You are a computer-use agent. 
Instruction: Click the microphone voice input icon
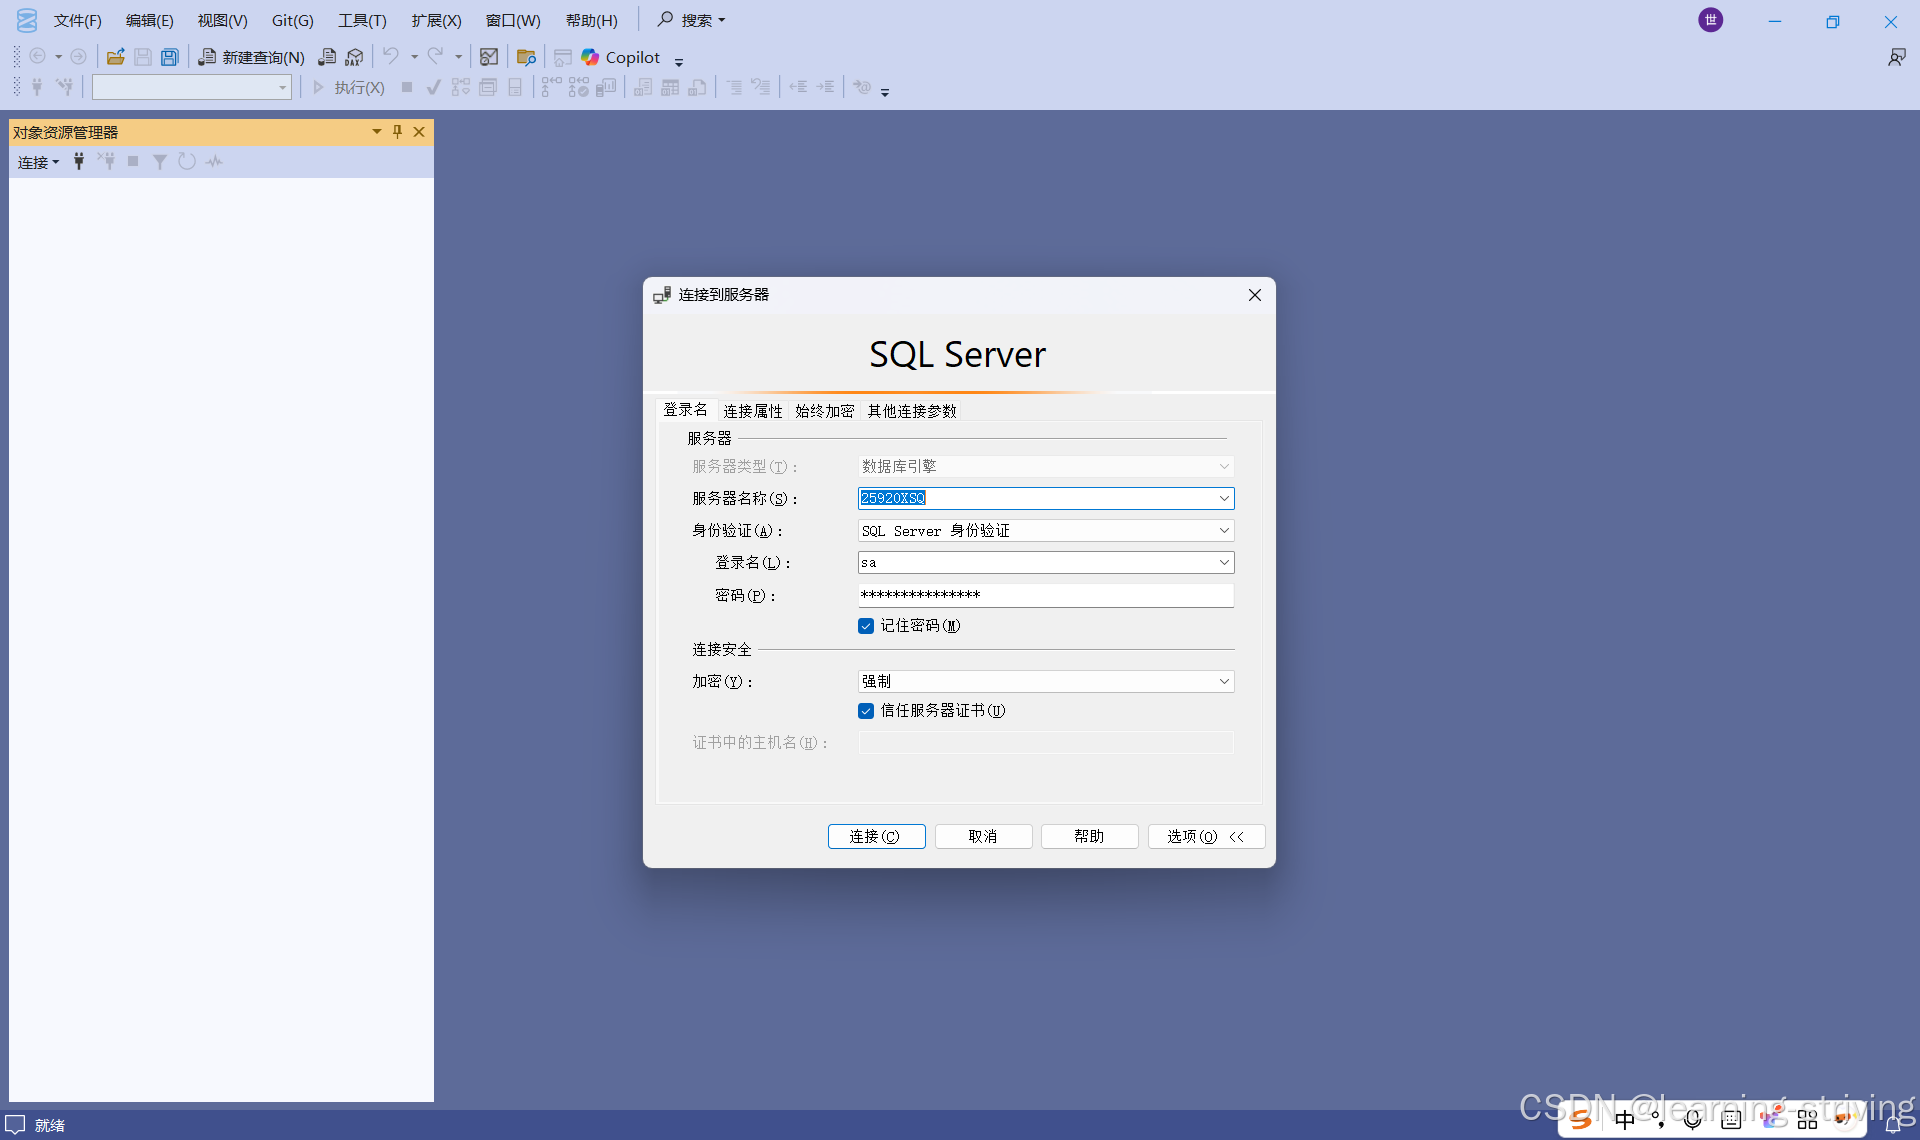[1693, 1119]
